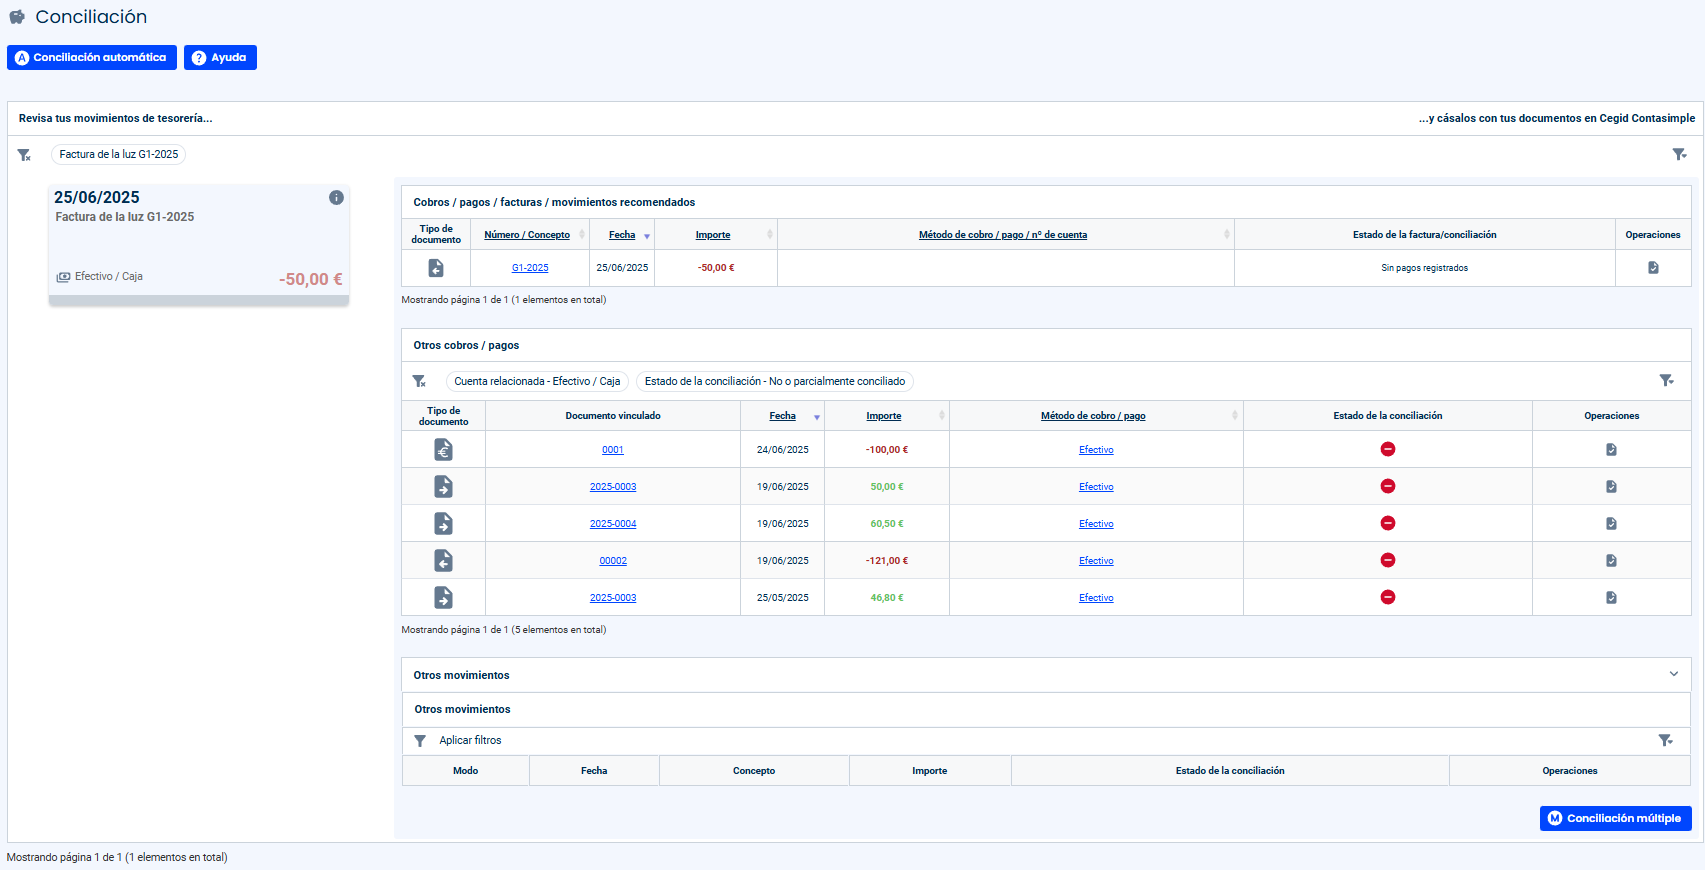1705x870 pixels.
Task: Click 'Sin pagos registrados' status cell
Action: tap(1425, 268)
